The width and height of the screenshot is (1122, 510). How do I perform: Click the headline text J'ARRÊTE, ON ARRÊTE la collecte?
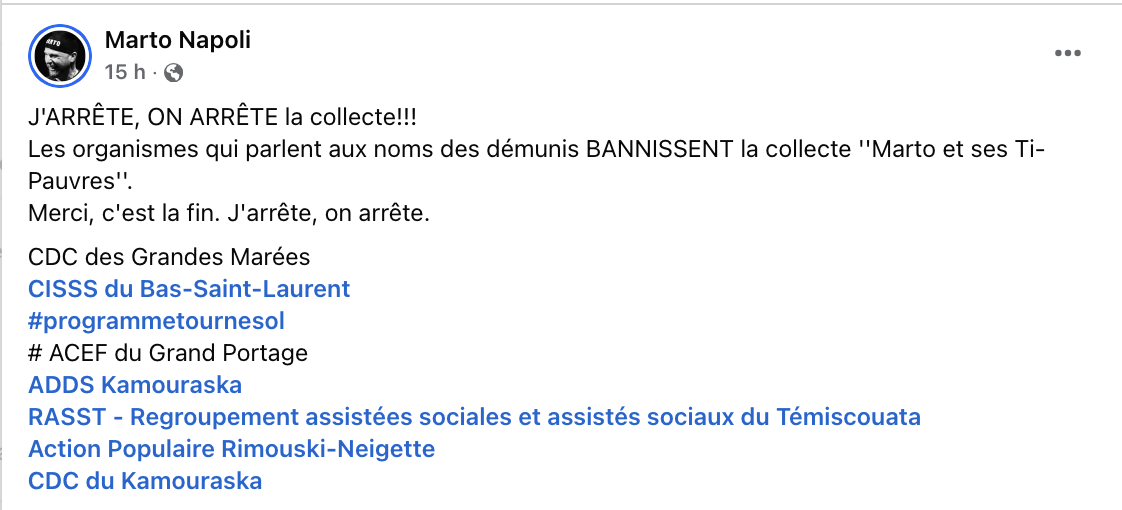tap(222, 118)
